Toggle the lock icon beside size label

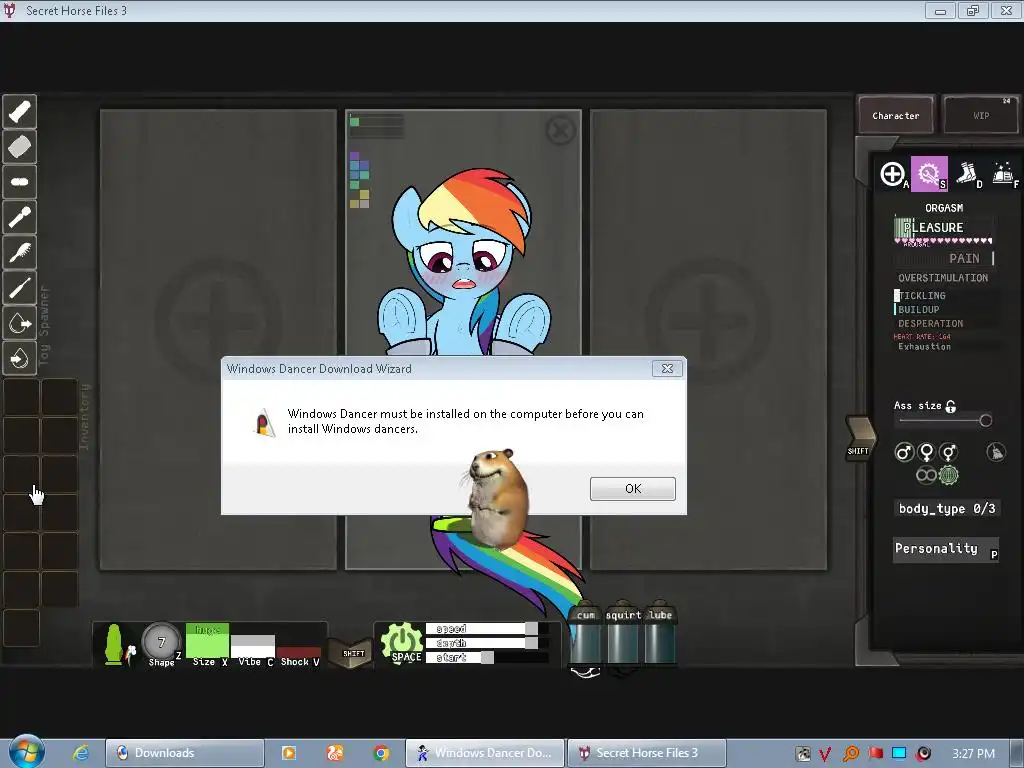(x=951, y=406)
